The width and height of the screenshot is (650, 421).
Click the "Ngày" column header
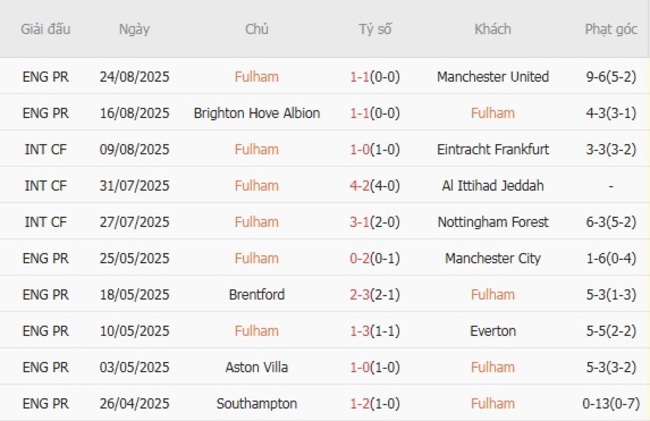134,29
